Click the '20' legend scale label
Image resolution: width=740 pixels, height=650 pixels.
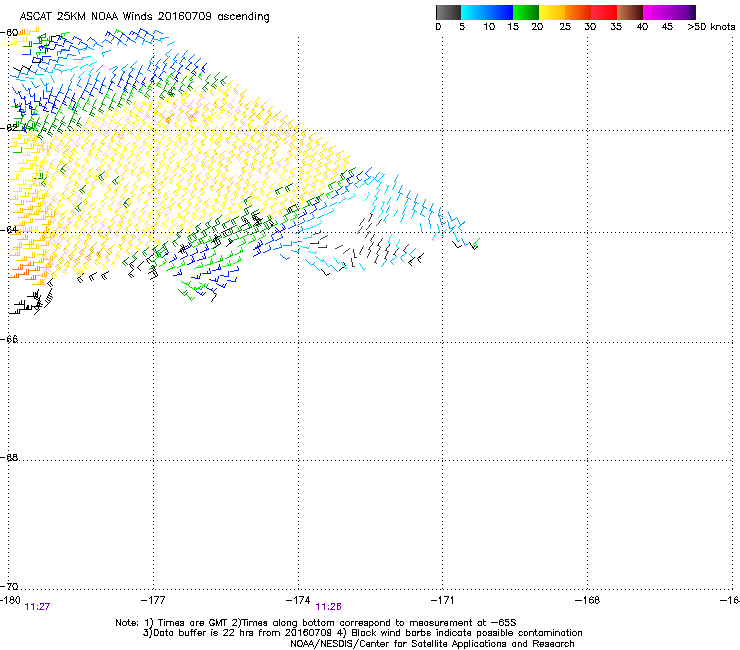pyautogui.click(x=537, y=27)
